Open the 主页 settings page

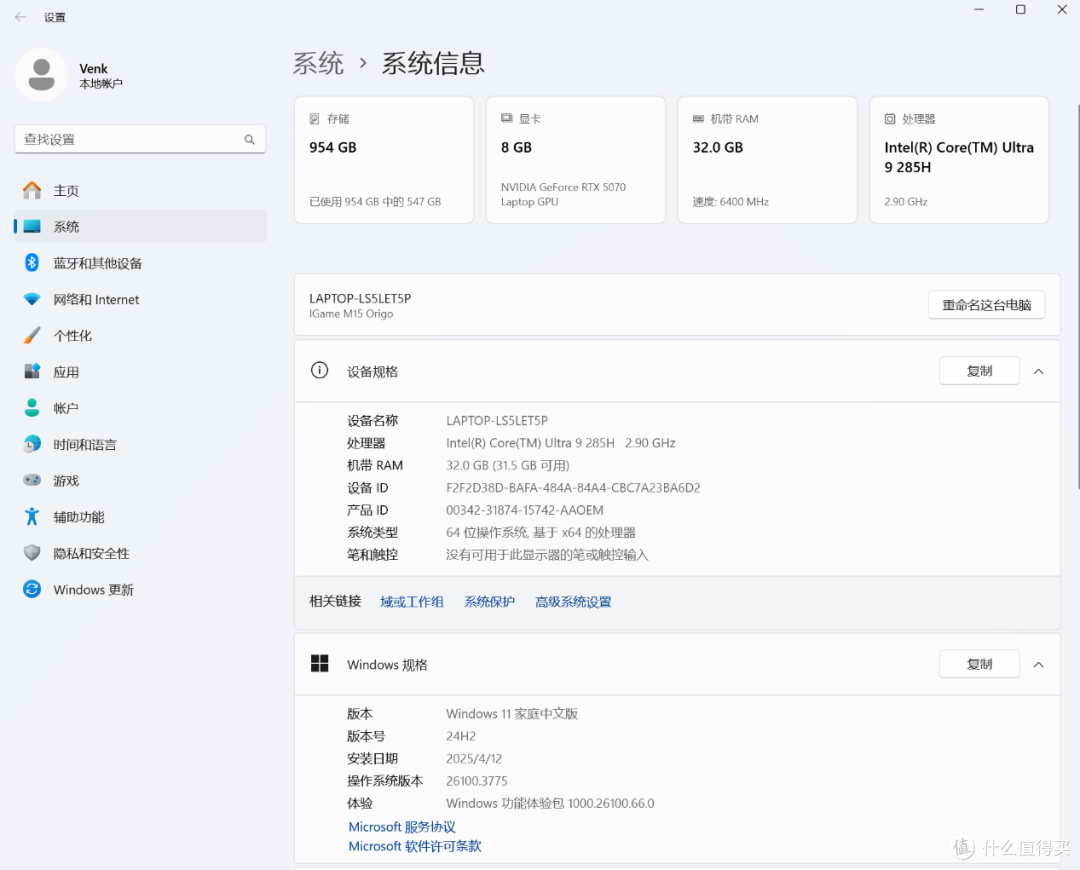(140, 191)
